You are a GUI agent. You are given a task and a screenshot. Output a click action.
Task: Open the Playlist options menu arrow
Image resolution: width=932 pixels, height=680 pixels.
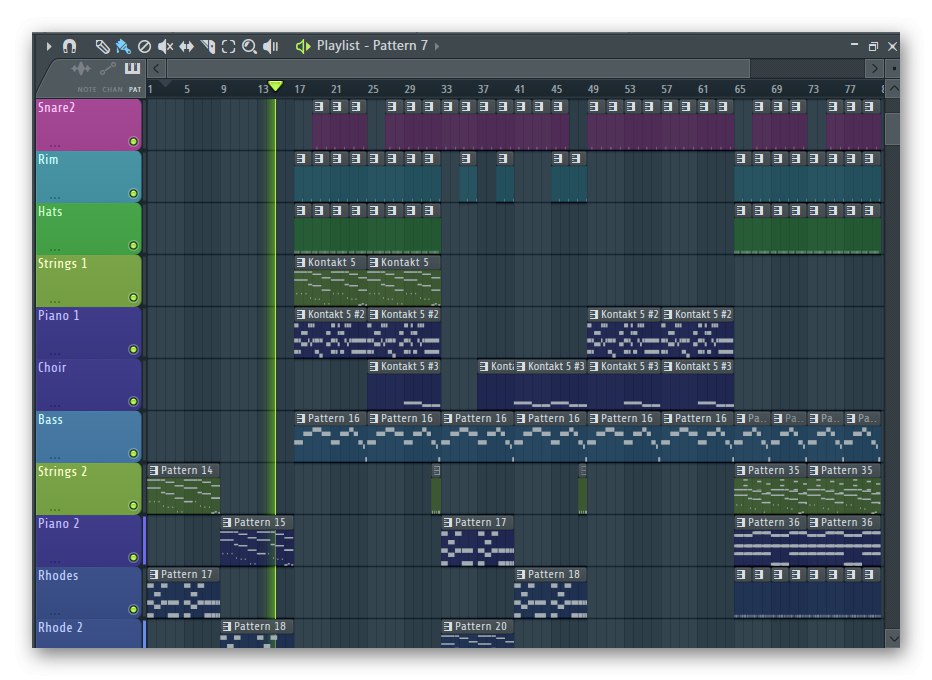click(48, 46)
